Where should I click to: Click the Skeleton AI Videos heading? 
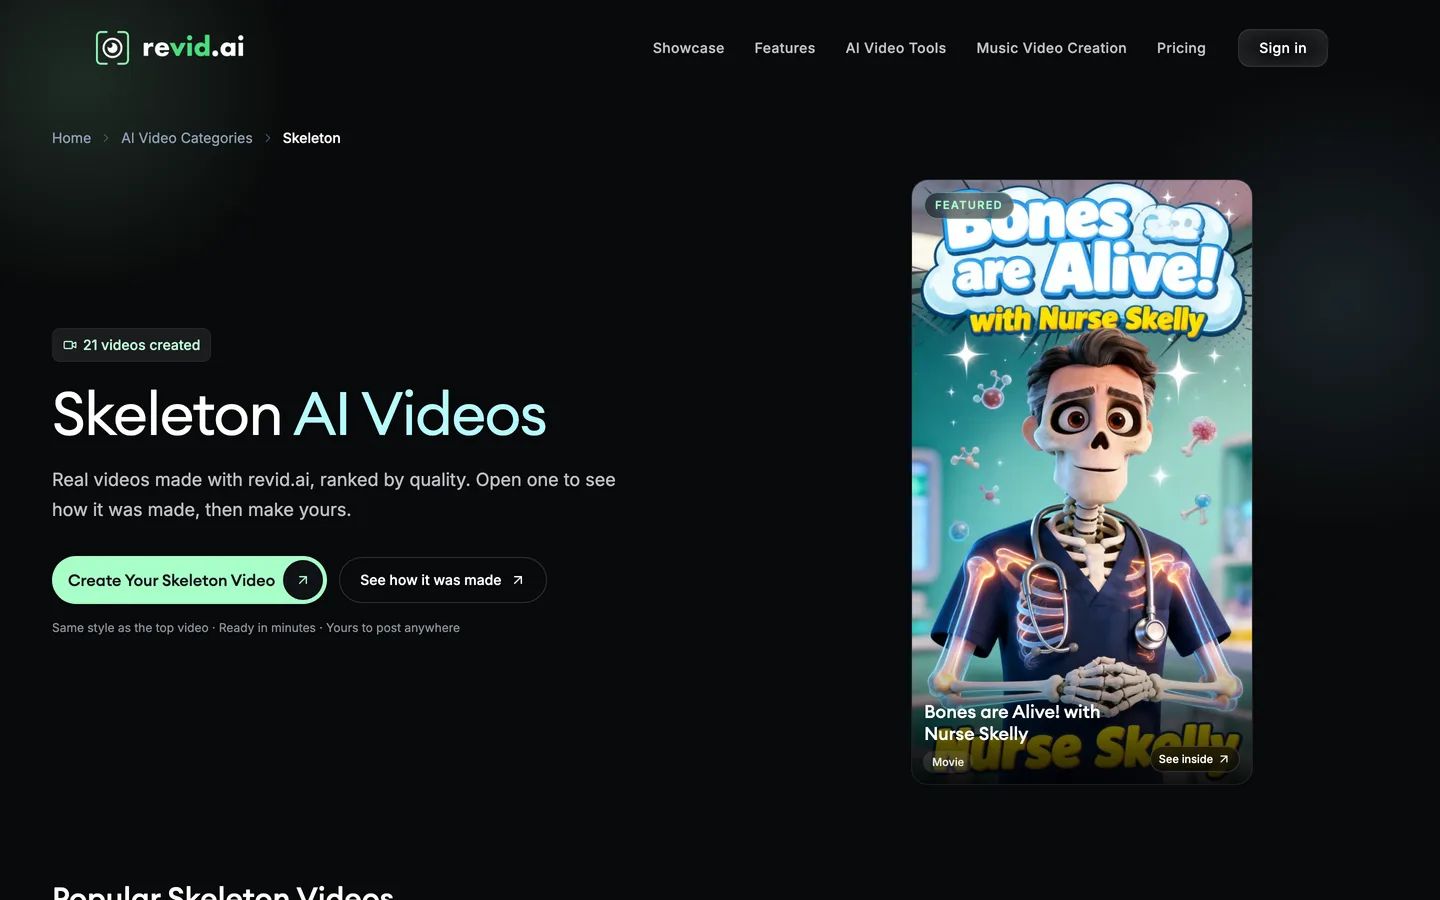299,414
